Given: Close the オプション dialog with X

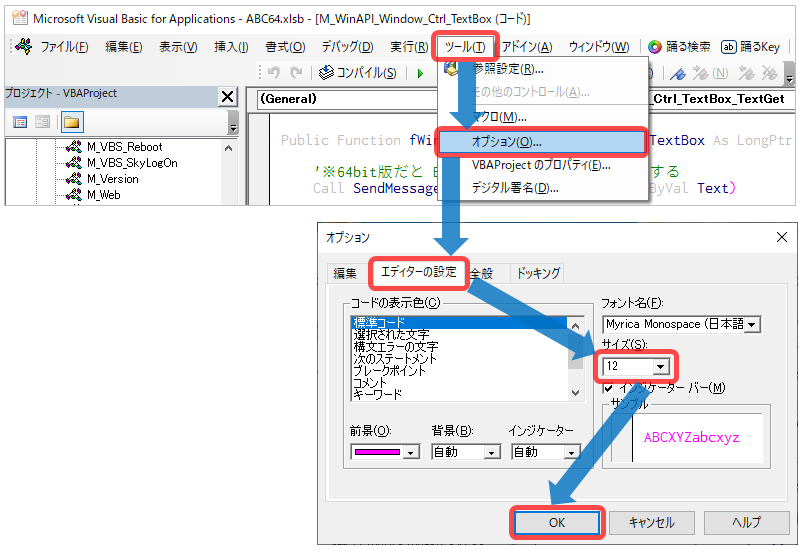Looking at the screenshot, I should pyautogui.click(x=782, y=237).
